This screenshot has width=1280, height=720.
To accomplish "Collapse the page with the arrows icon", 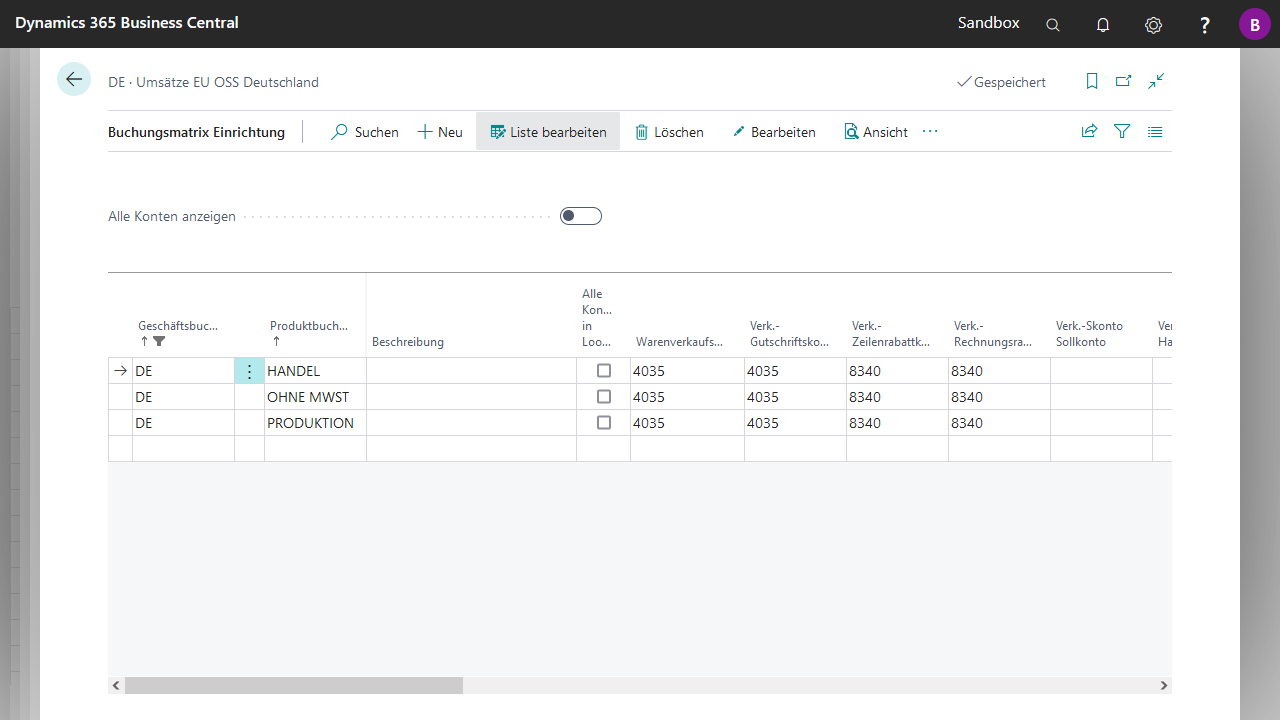I will [x=1156, y=82].
